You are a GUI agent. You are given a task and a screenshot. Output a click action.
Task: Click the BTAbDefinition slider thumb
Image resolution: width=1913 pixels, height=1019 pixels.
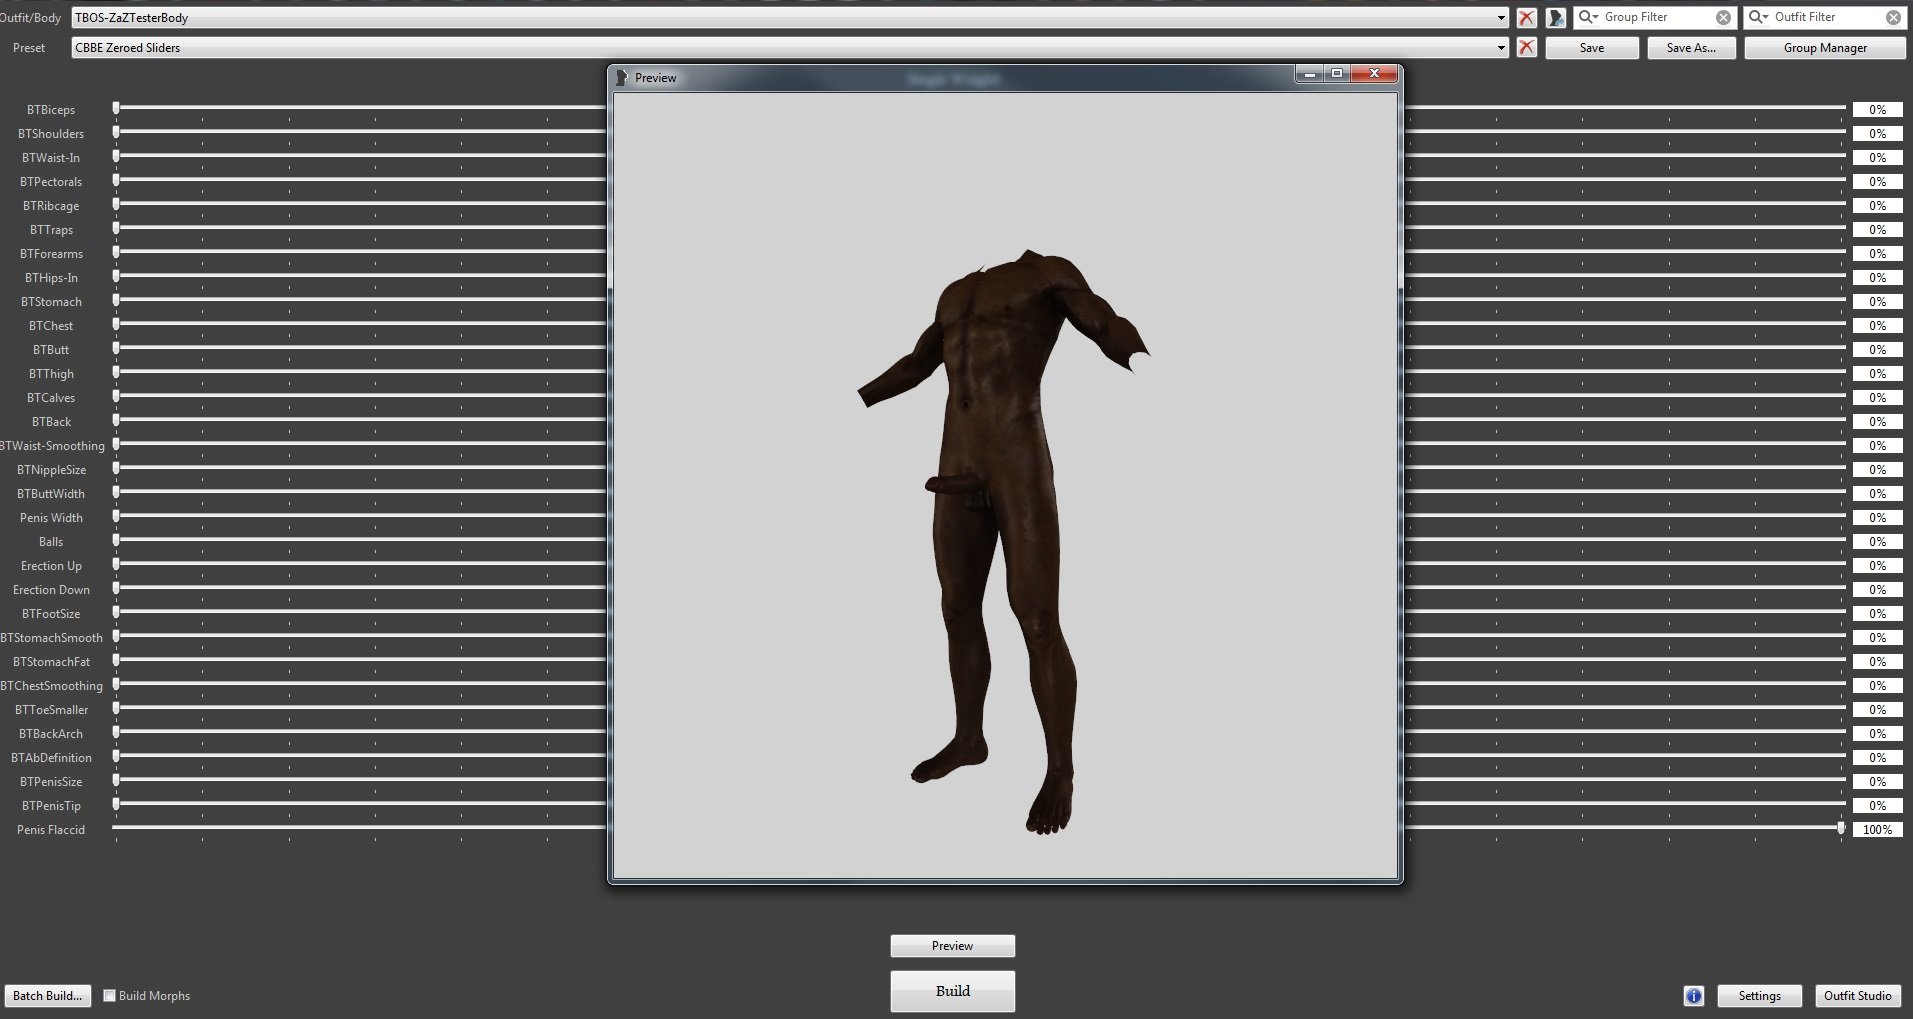click(116, 756)
